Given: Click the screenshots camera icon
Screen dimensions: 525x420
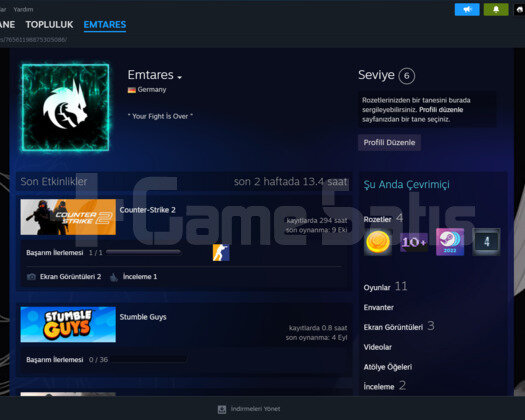Looking at the screenshot, I should [31, 277].
